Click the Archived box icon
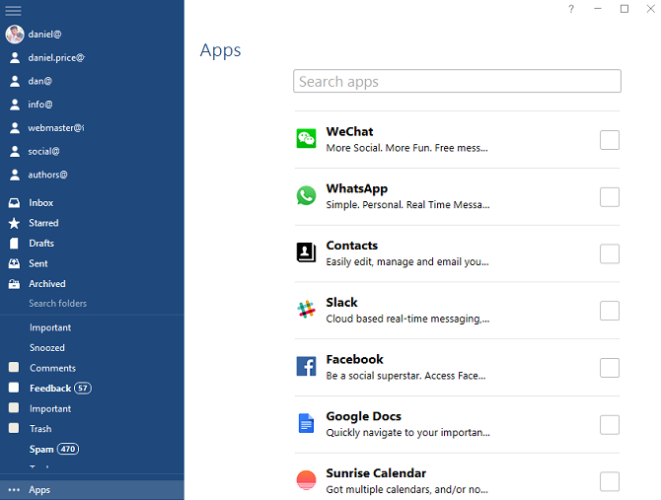 tap(14, 284)
